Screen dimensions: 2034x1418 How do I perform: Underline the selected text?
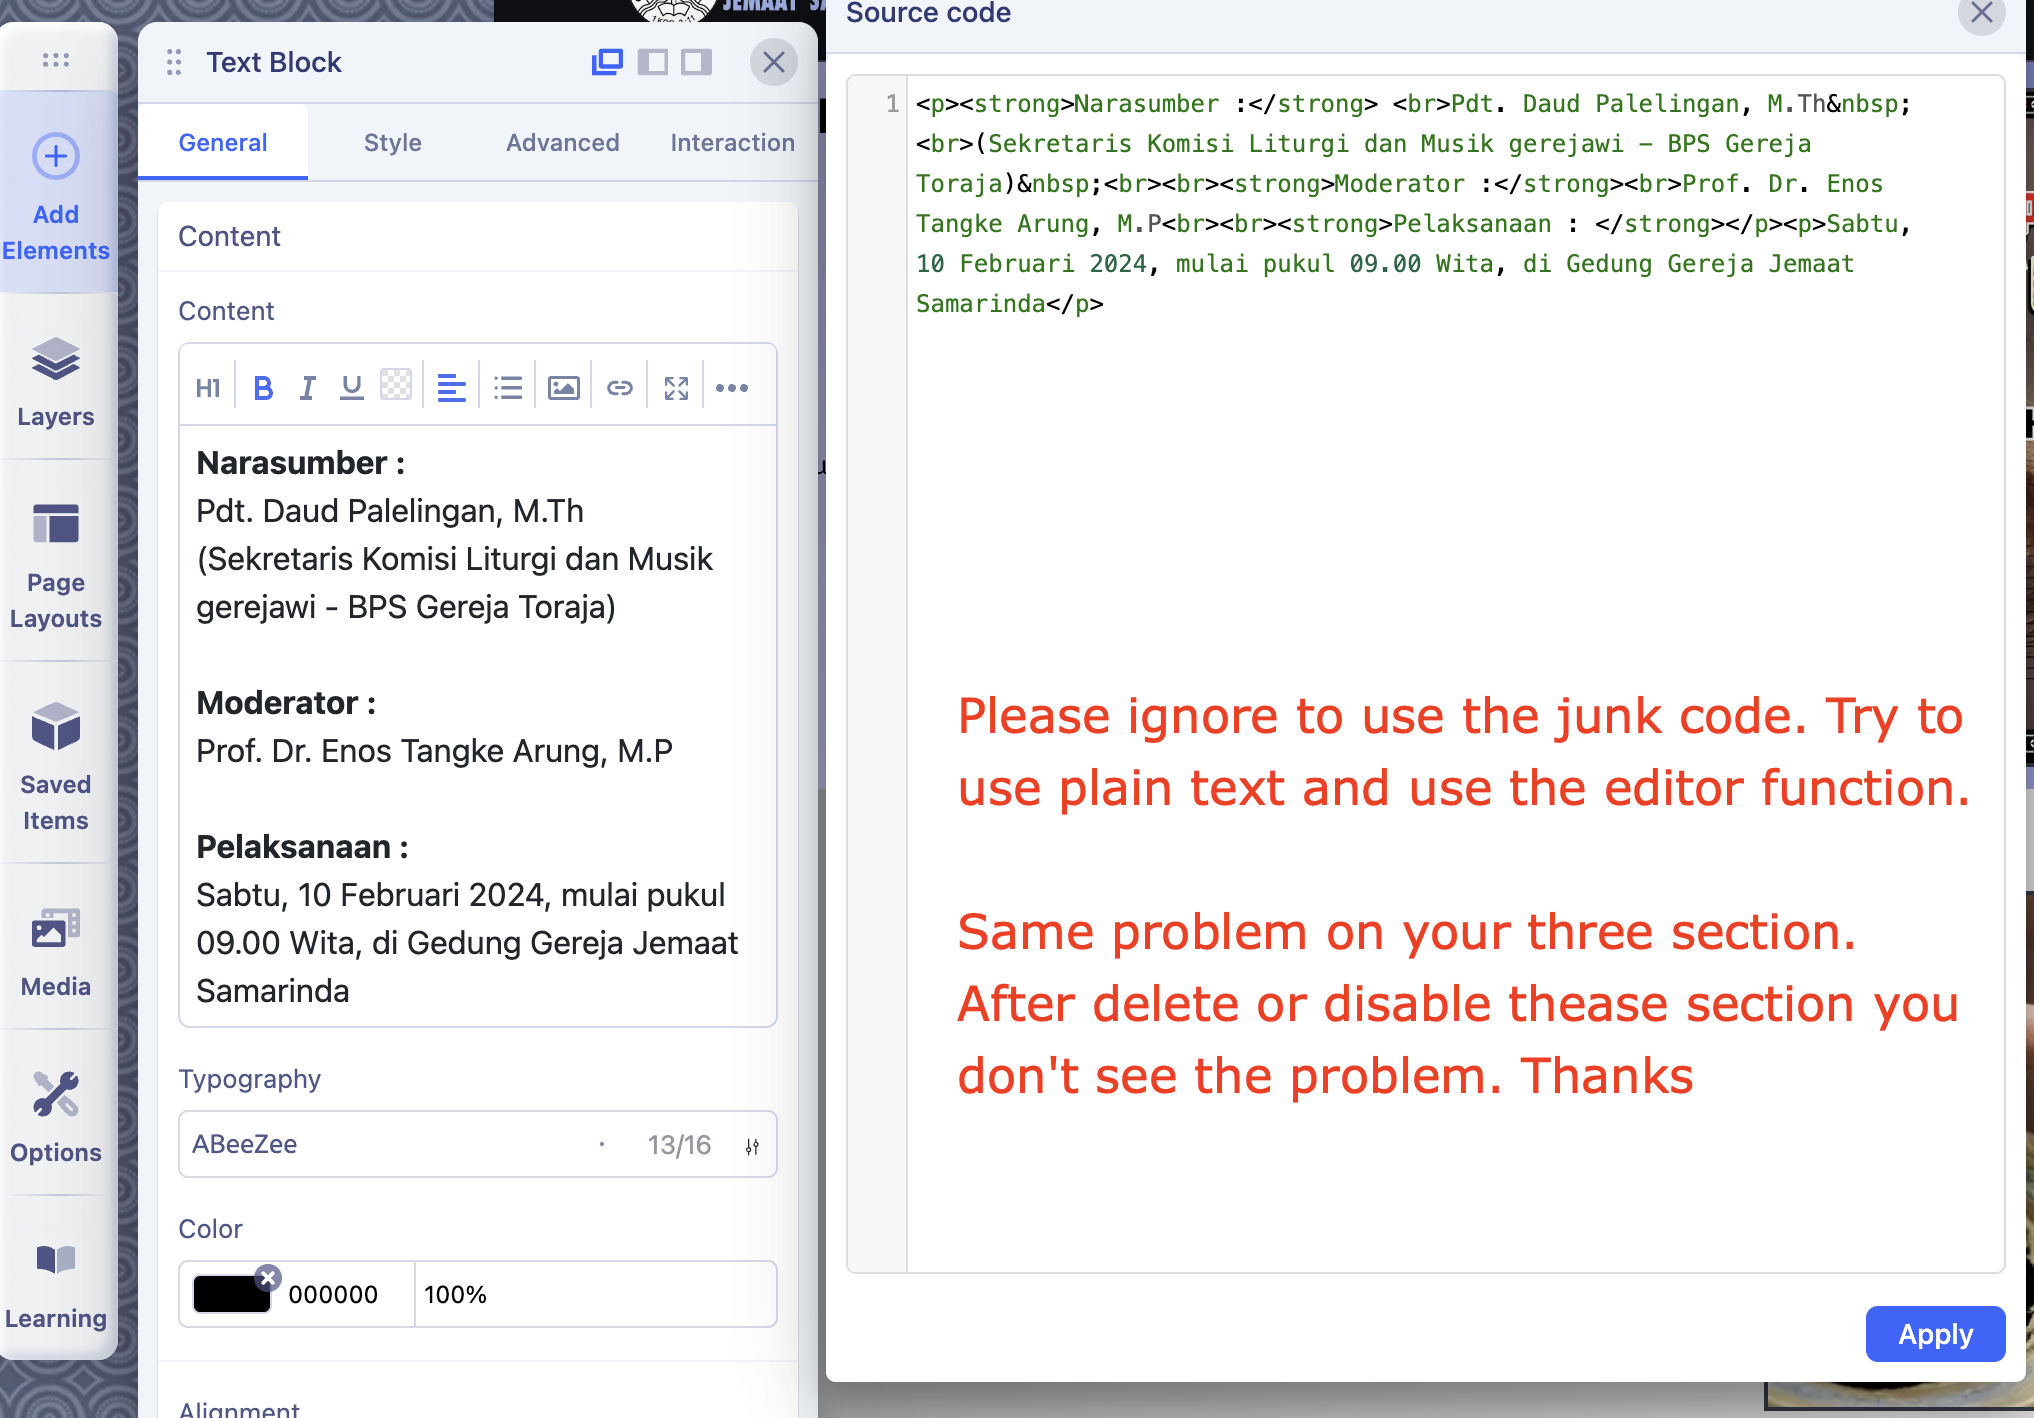pyautogui.click(x=351, y=387)
